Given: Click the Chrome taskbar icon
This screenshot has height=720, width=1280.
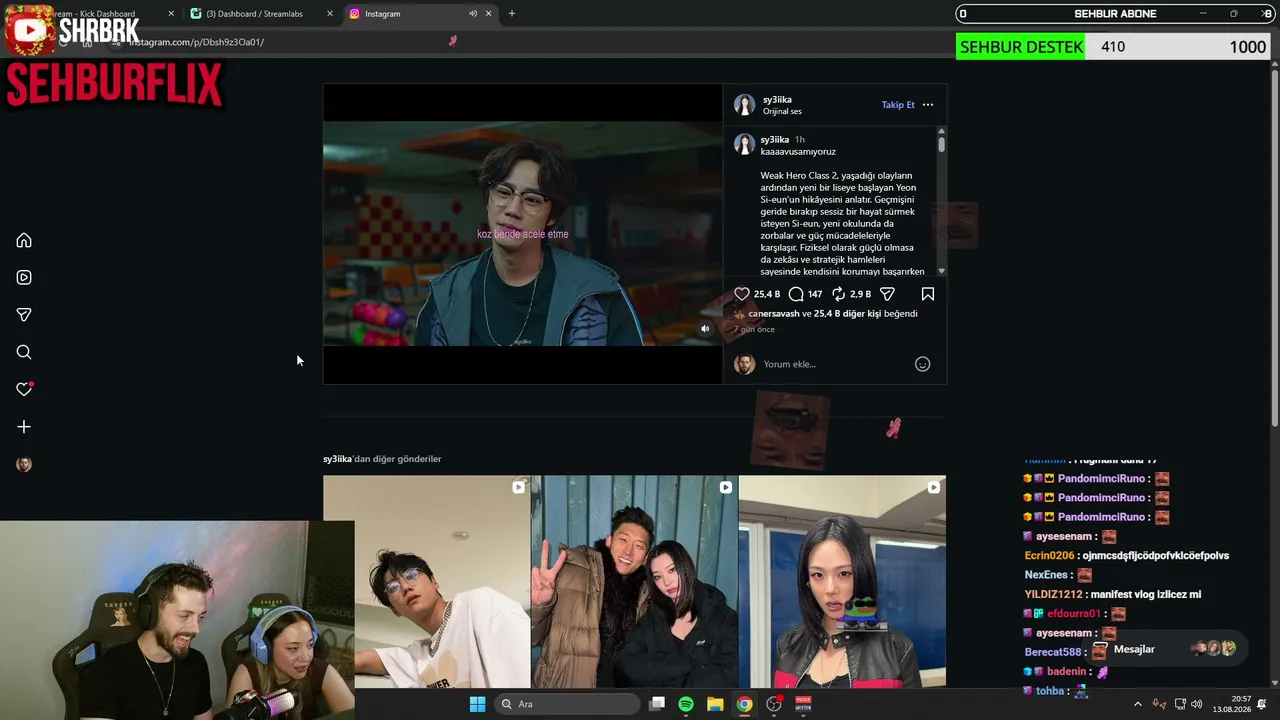Looking at the screenshot, I should coord(744,704).
